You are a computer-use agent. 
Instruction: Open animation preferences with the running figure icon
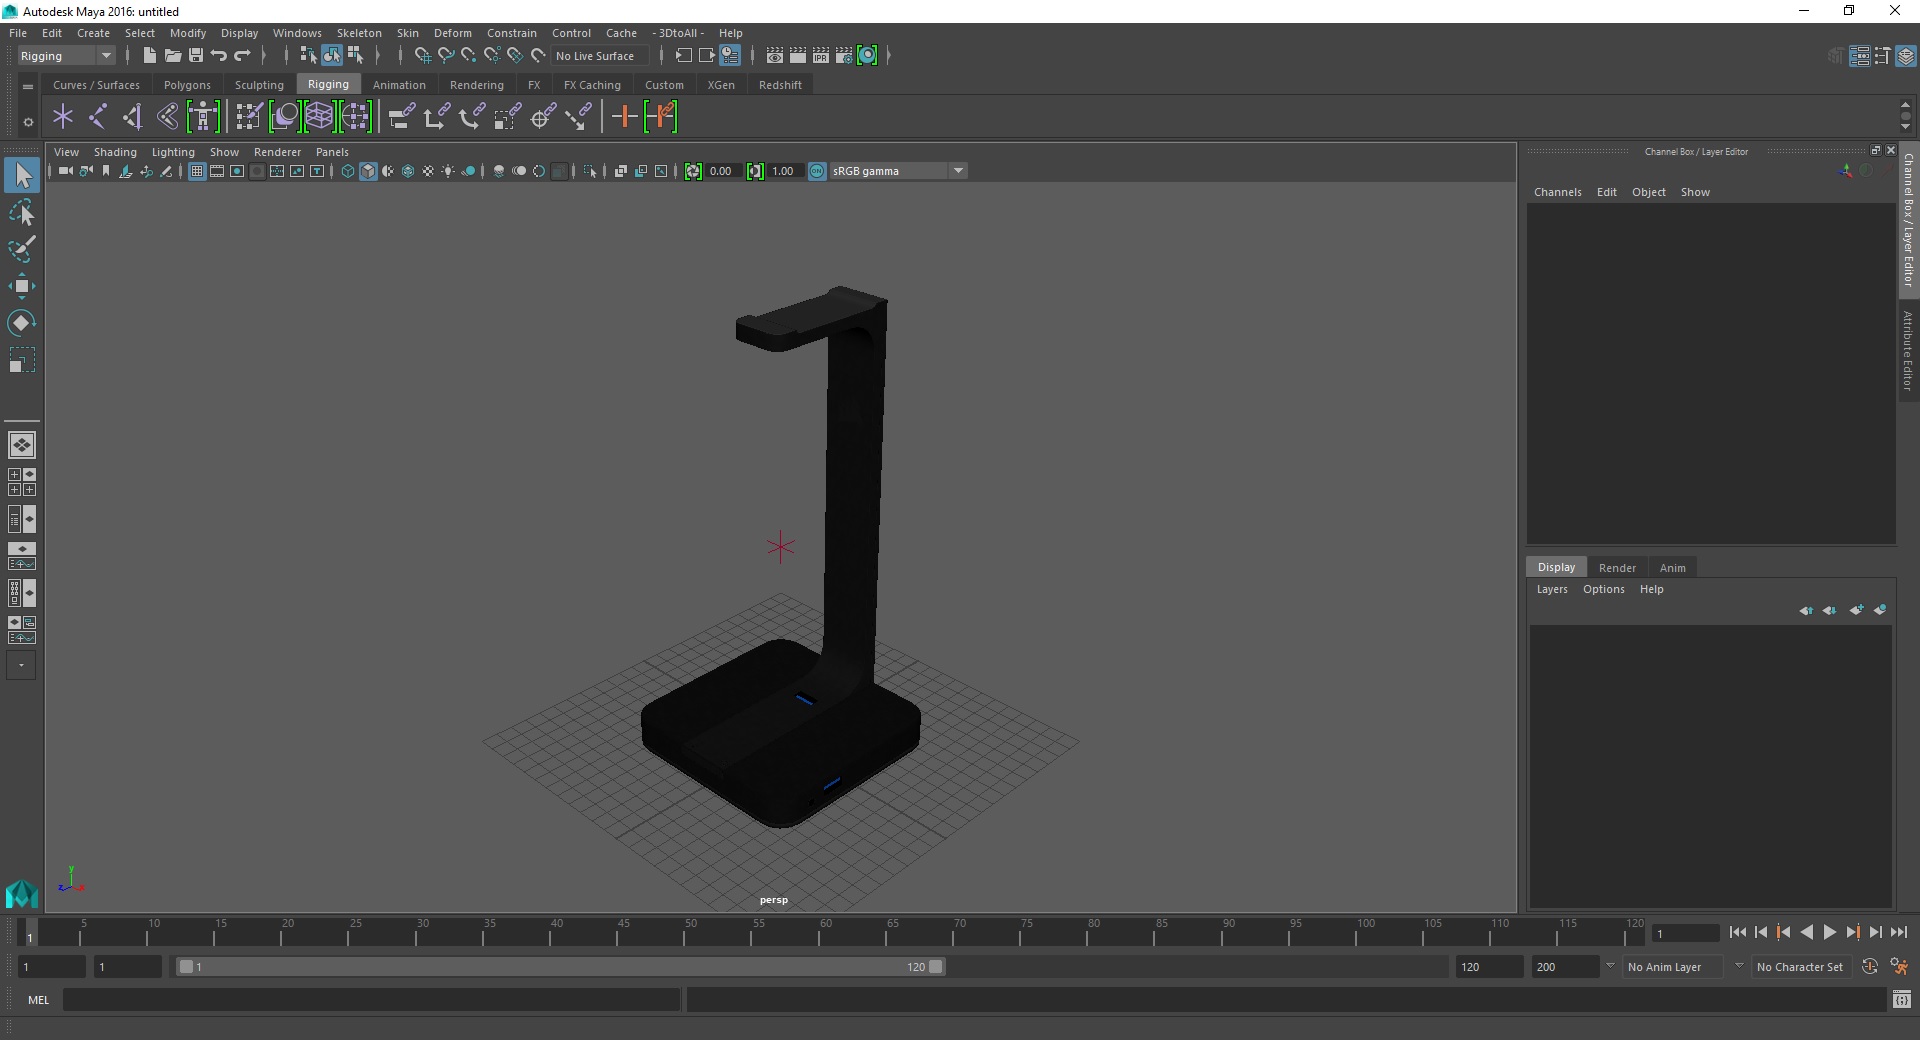(1899, 967)
